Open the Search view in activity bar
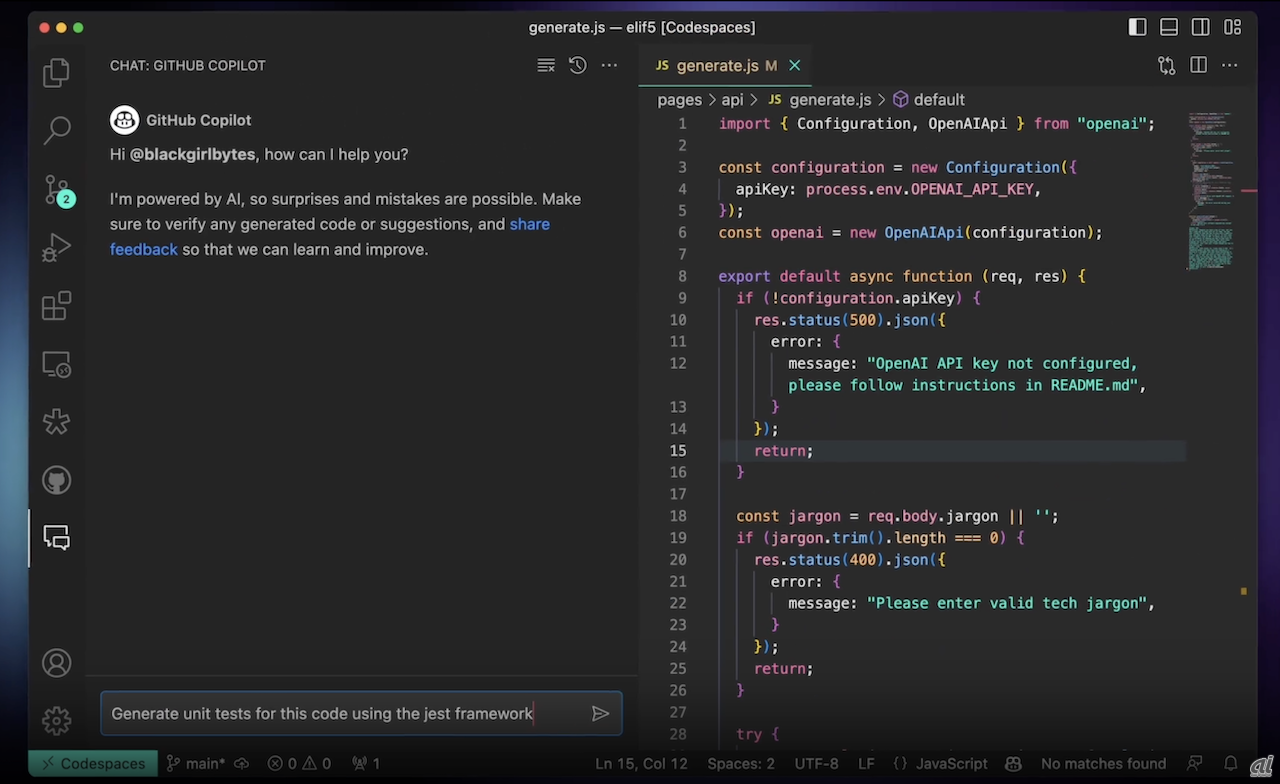 point(56,130)
